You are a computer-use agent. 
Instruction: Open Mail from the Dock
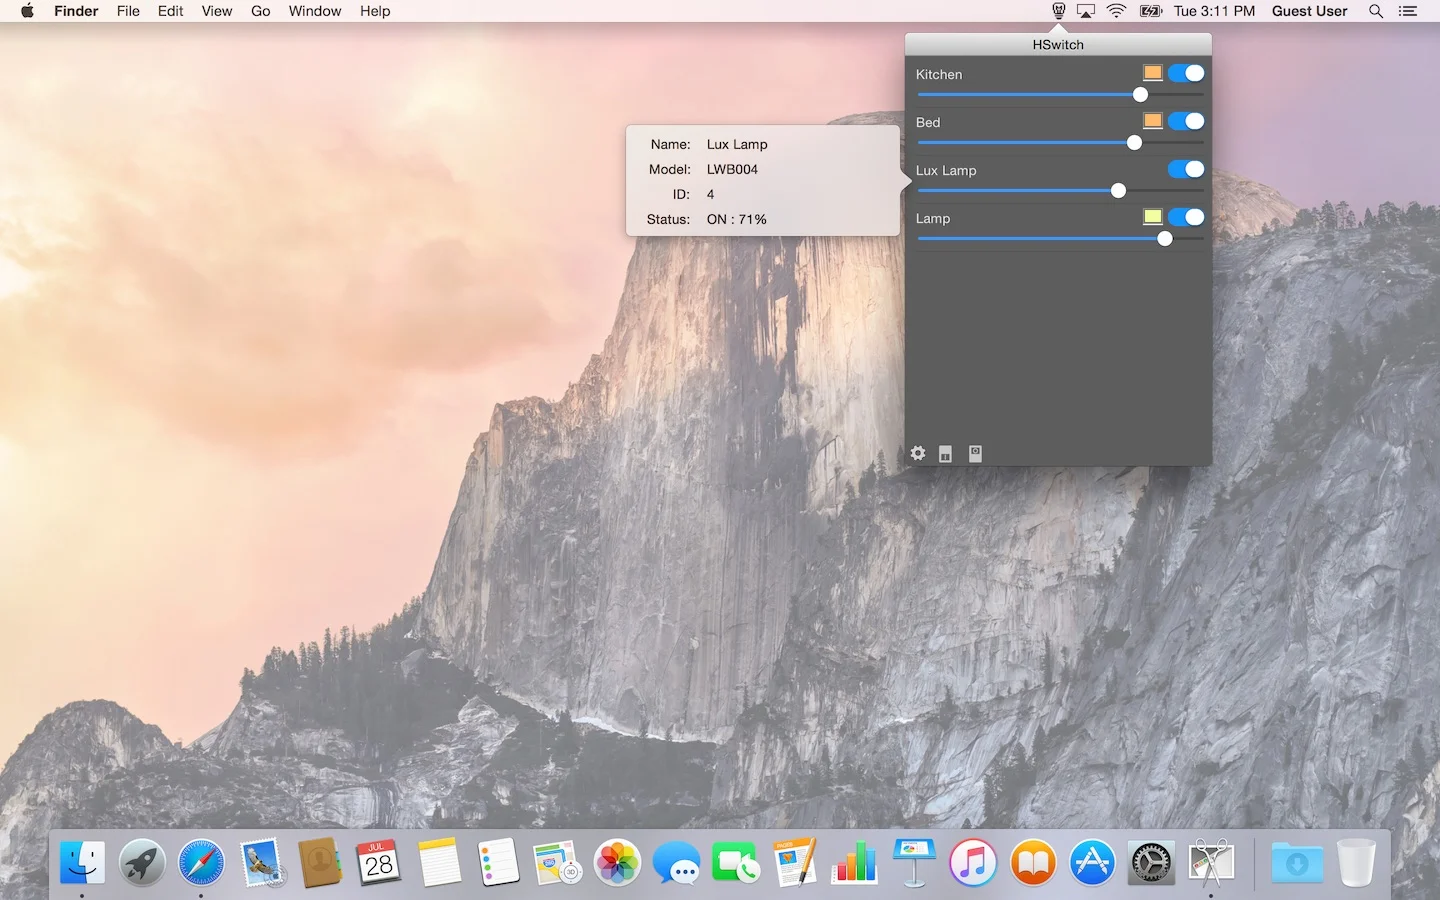click(262, 862)
